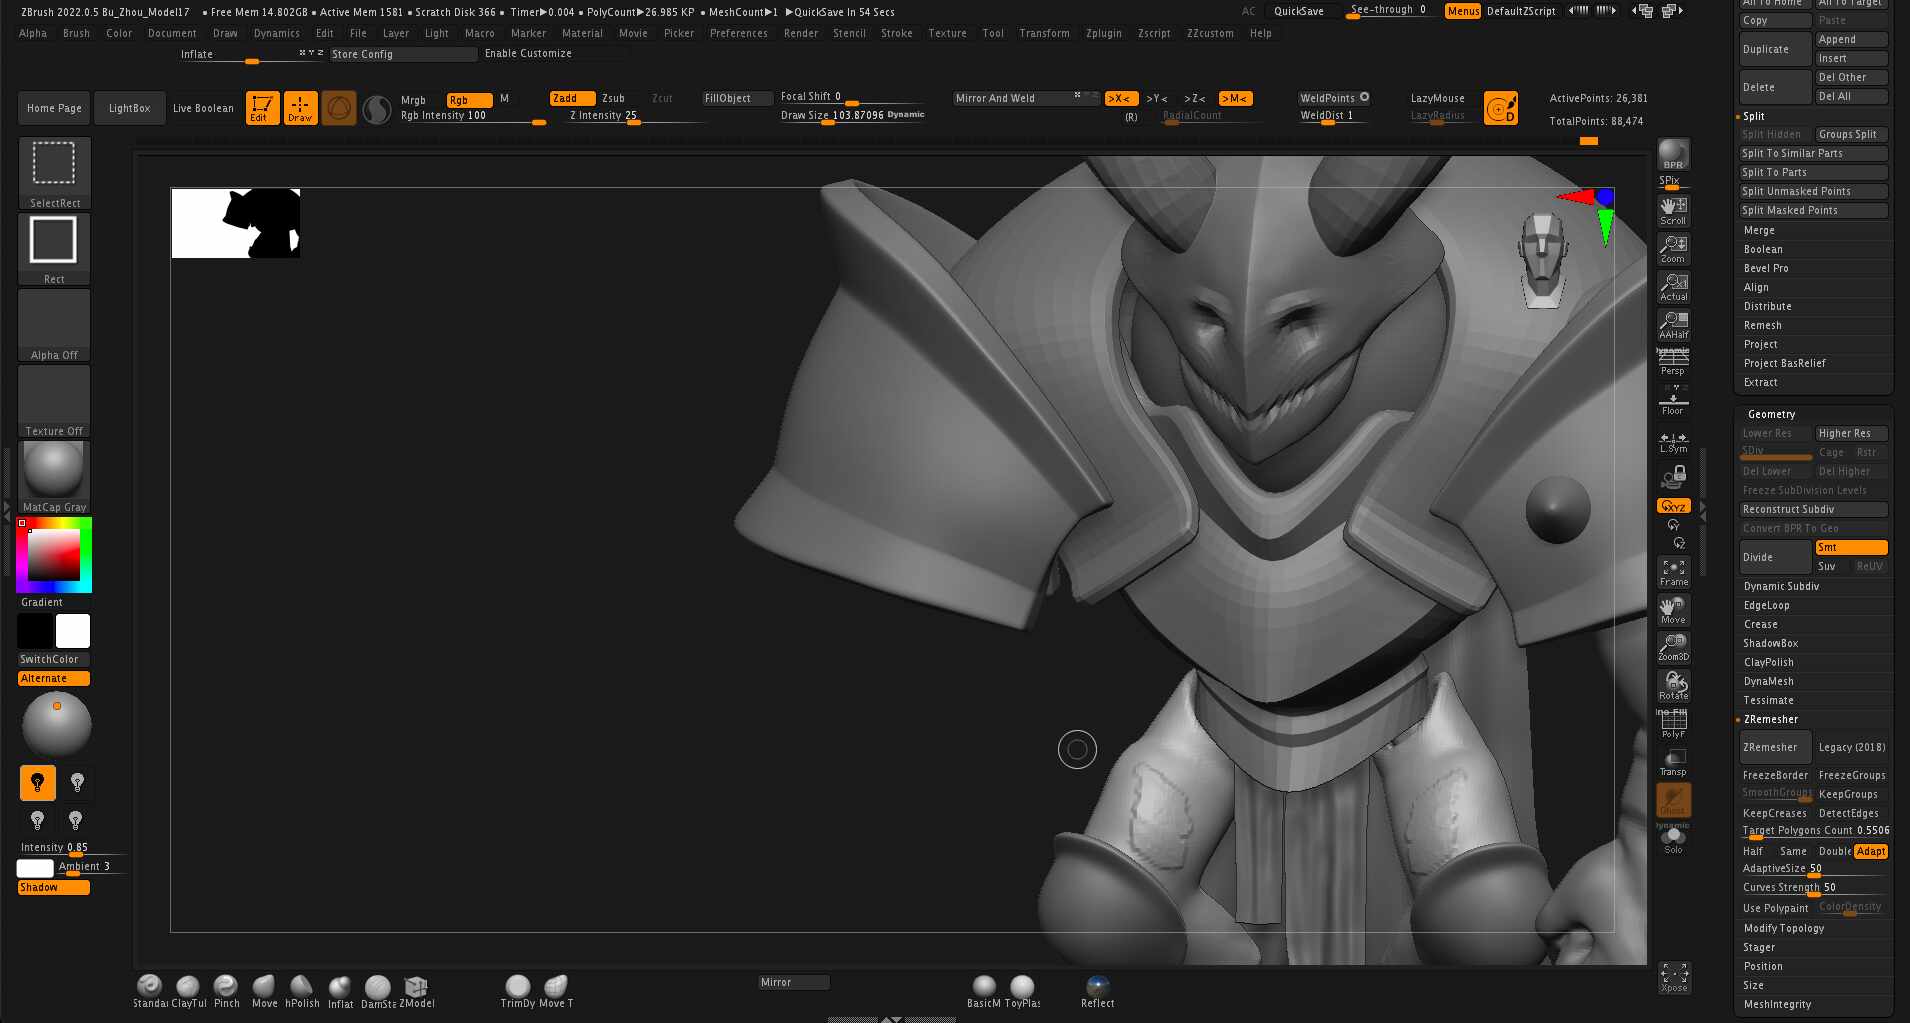Select the Reflect material sphere
Viewport: 1910px width, 1023px height.
[x=1097, y=991]
